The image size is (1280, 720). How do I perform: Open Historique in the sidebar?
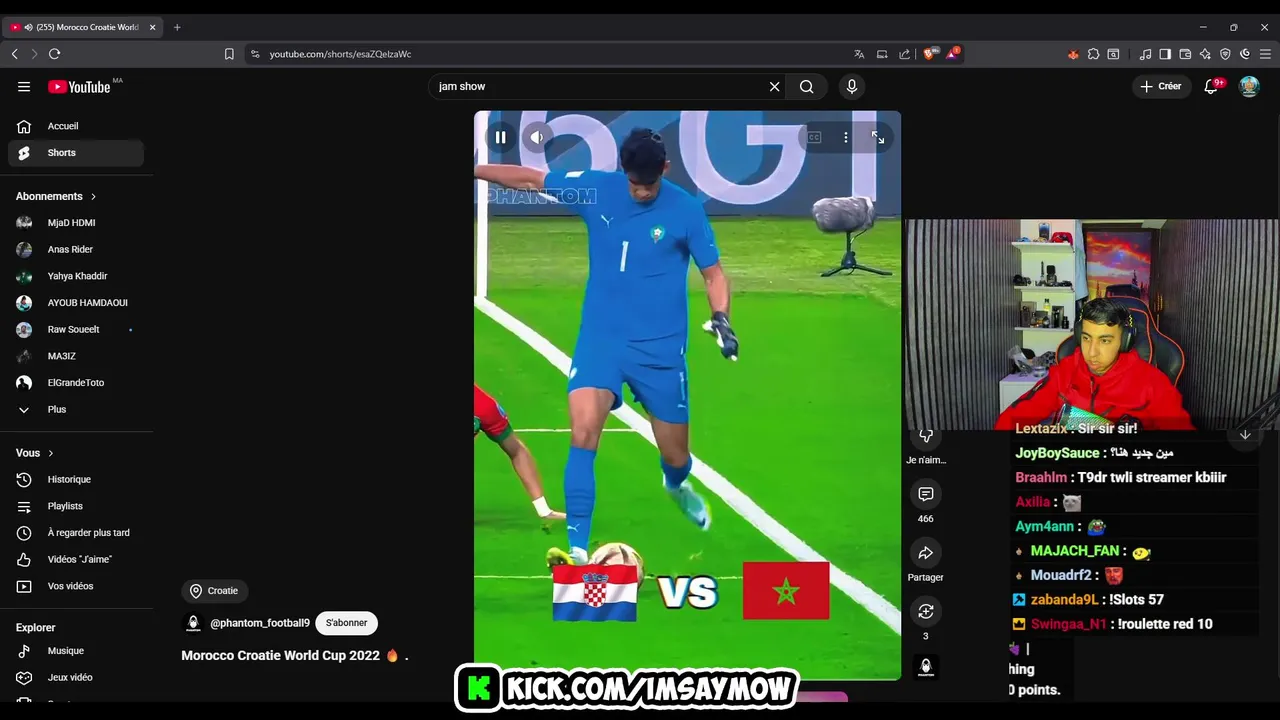pyautogui.click(x=76, y=480)
